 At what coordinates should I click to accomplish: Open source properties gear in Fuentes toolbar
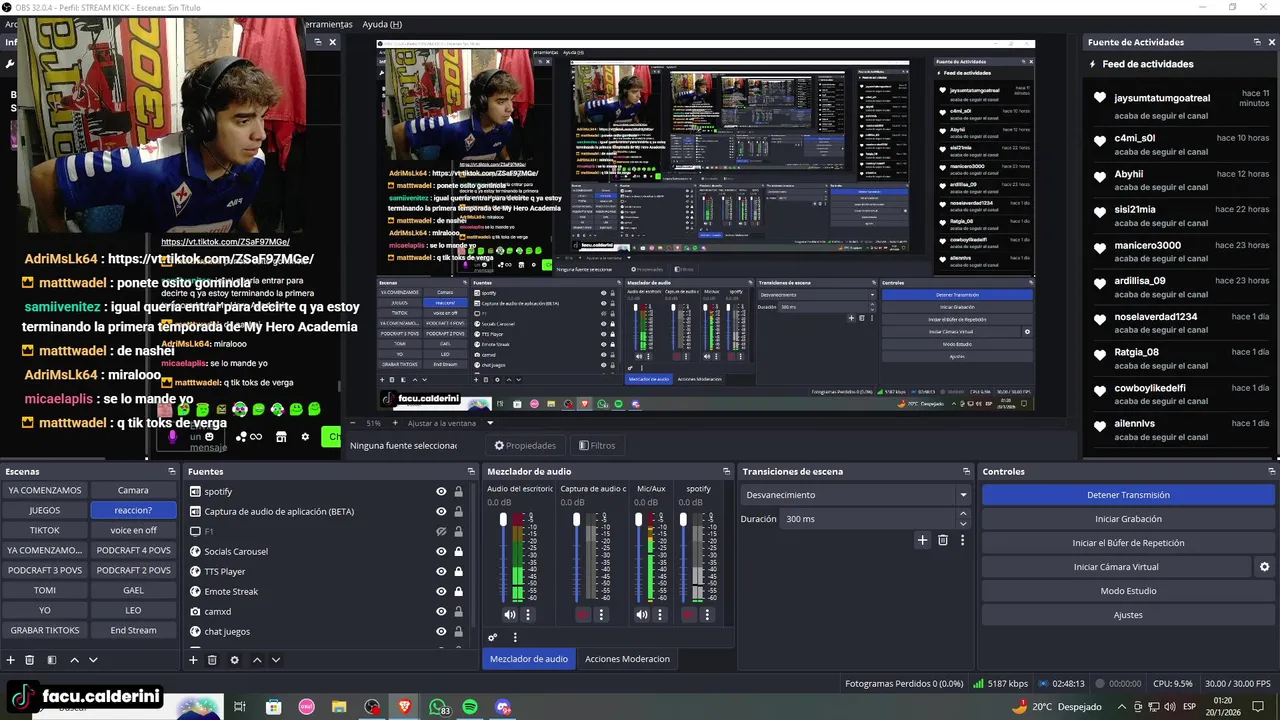tap(235, 660)
